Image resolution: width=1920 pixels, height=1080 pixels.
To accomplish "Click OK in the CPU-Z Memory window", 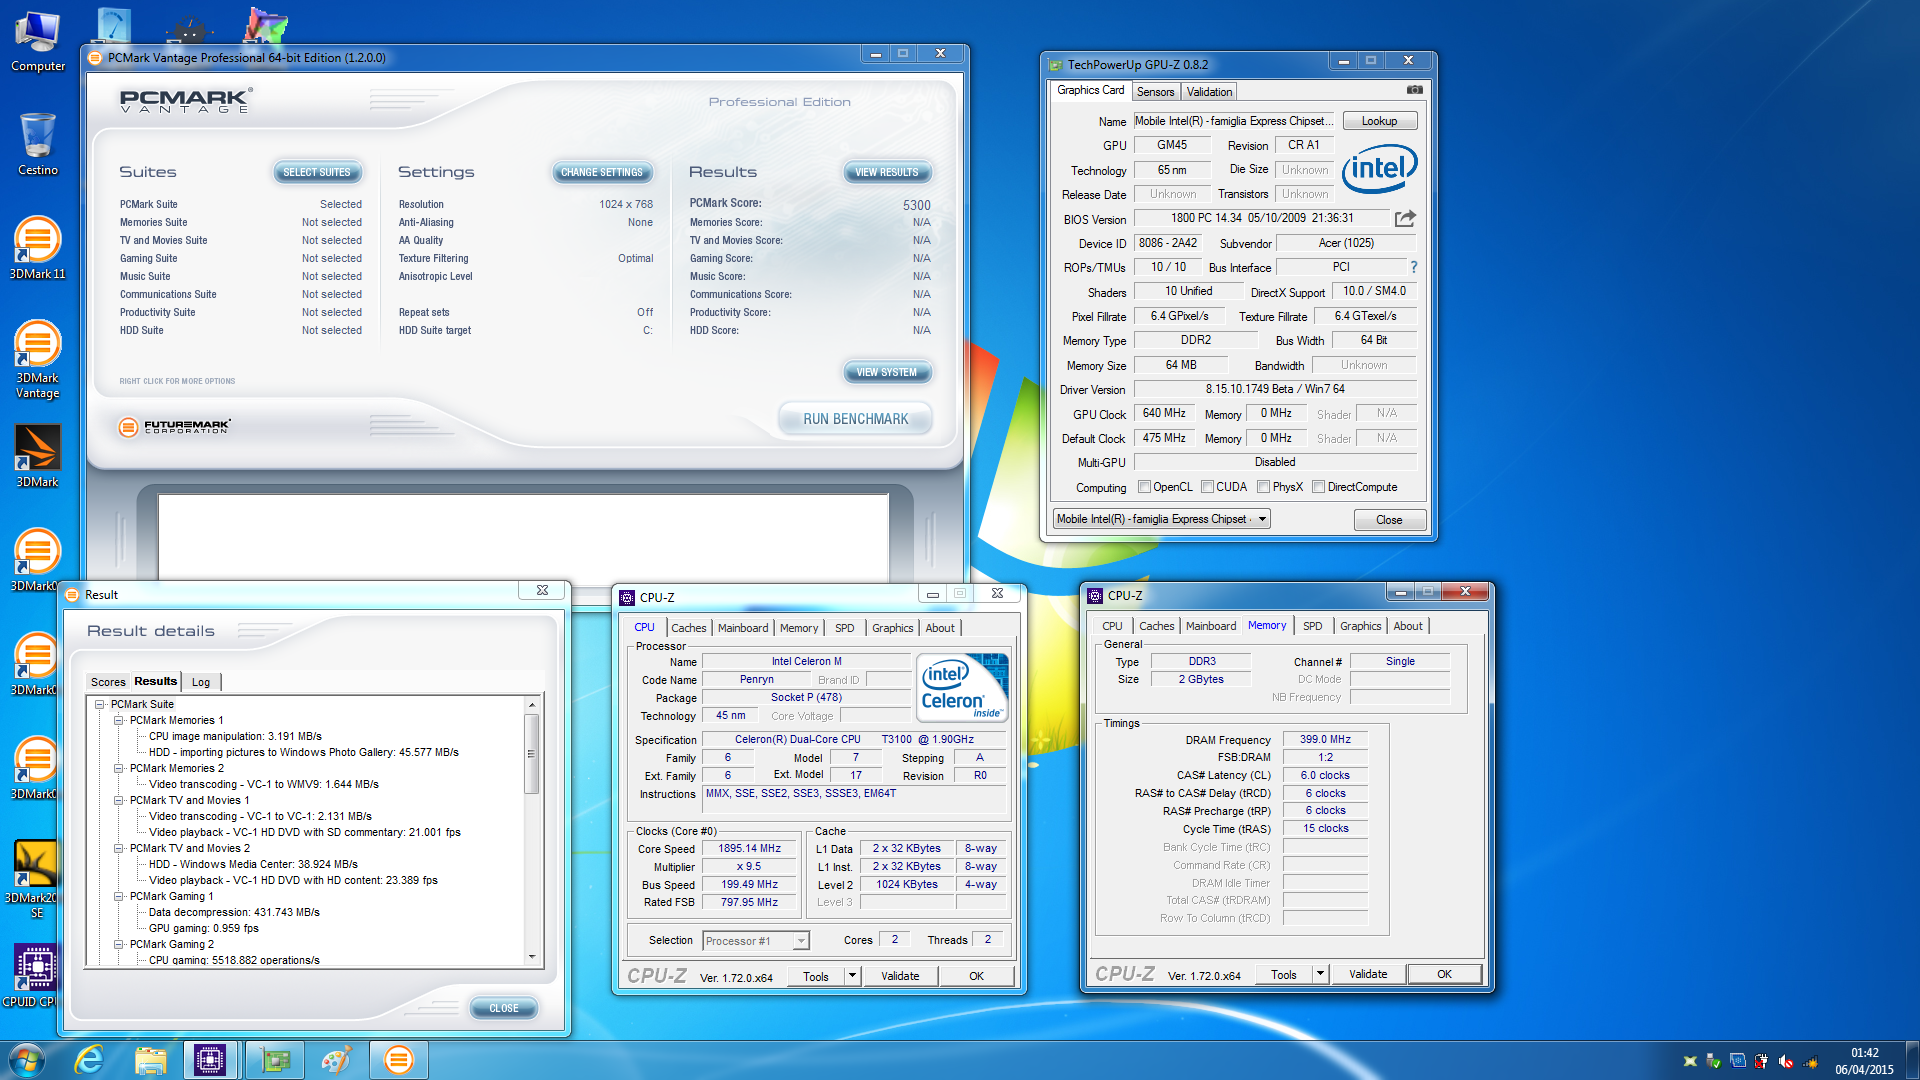I will tap(1444, 974).
